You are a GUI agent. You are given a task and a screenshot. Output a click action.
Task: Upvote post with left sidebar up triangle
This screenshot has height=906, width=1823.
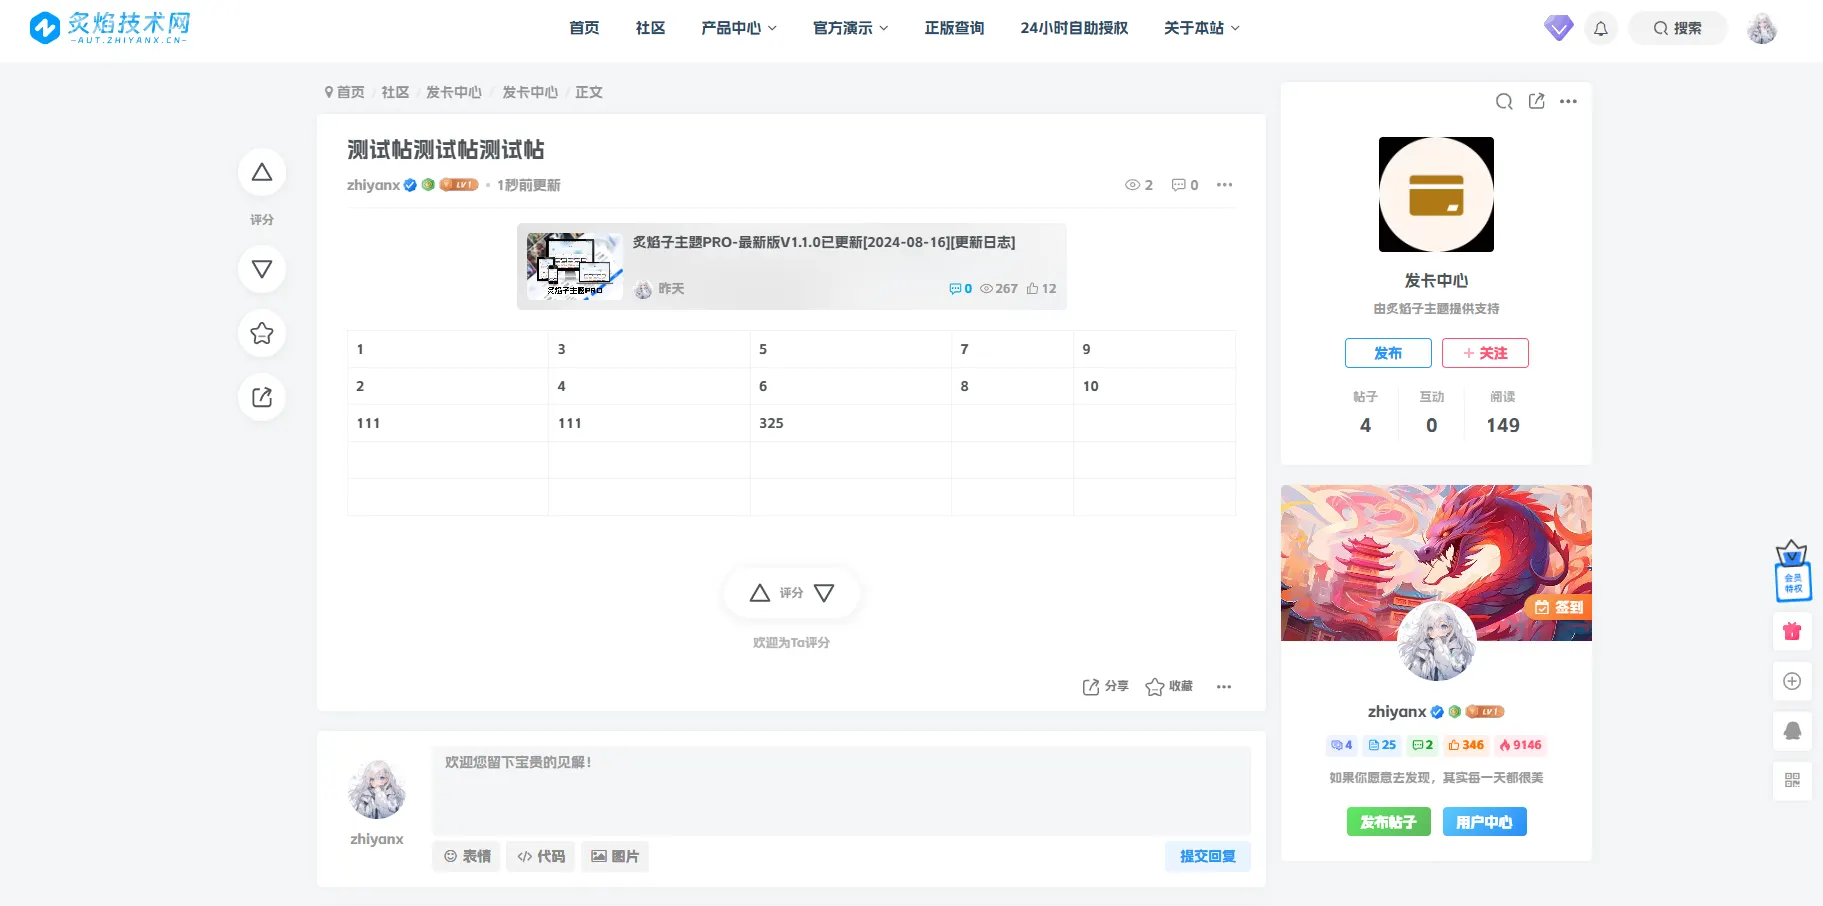262,172
